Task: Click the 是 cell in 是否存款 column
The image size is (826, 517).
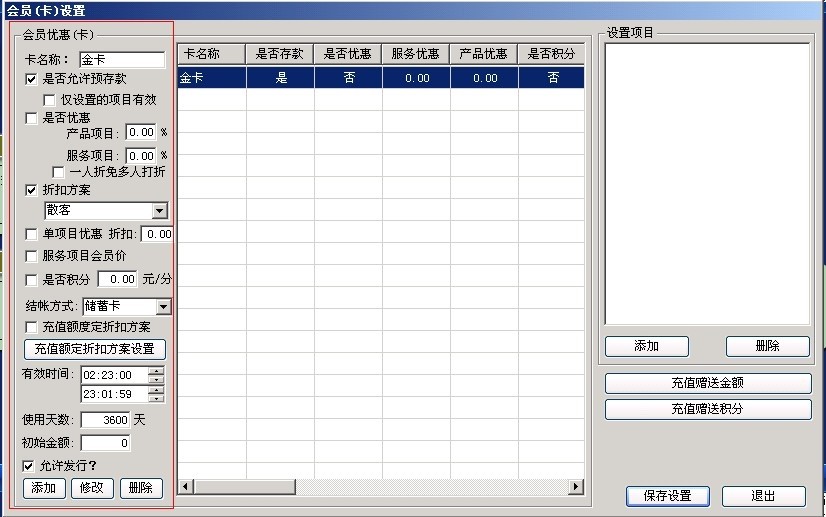Action: [x=280, y=78]
